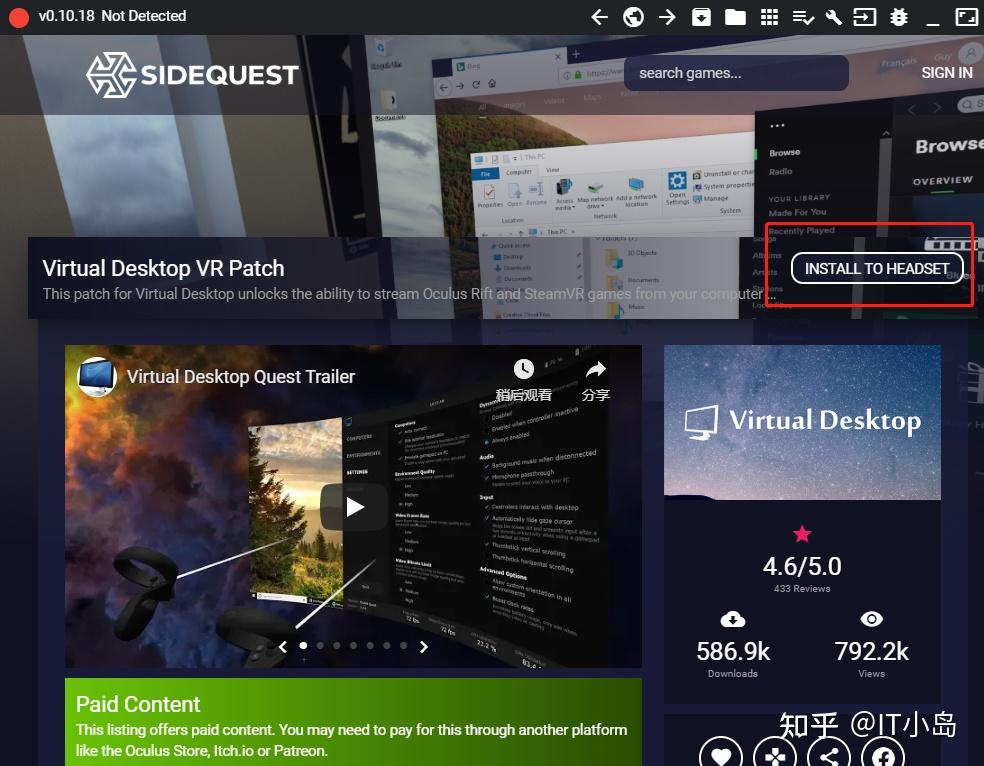Click the bug report icon
The image size is (984, 766).
coord(898,16)
